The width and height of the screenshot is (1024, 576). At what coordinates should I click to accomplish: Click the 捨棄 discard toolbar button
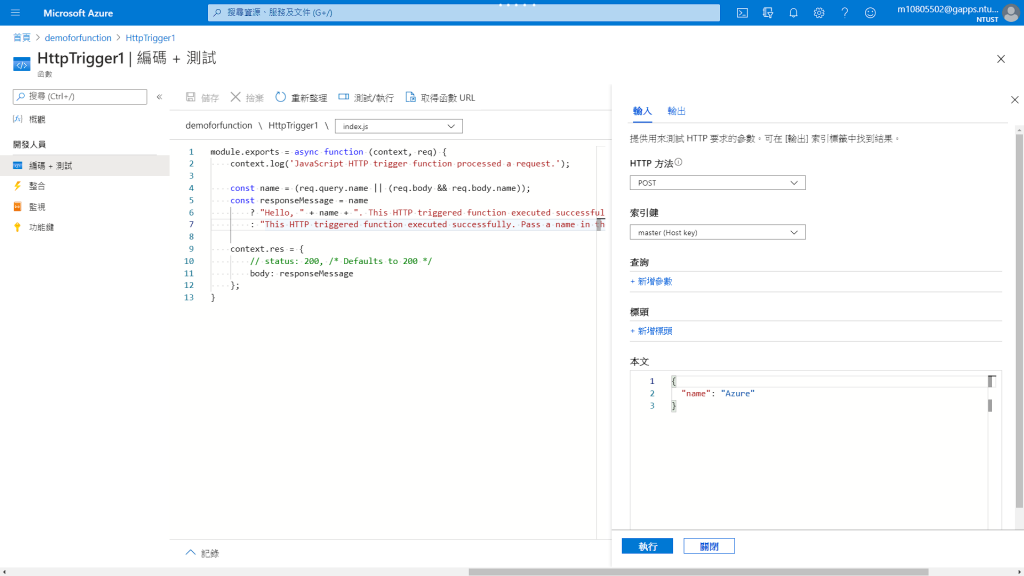pos(247,97)
